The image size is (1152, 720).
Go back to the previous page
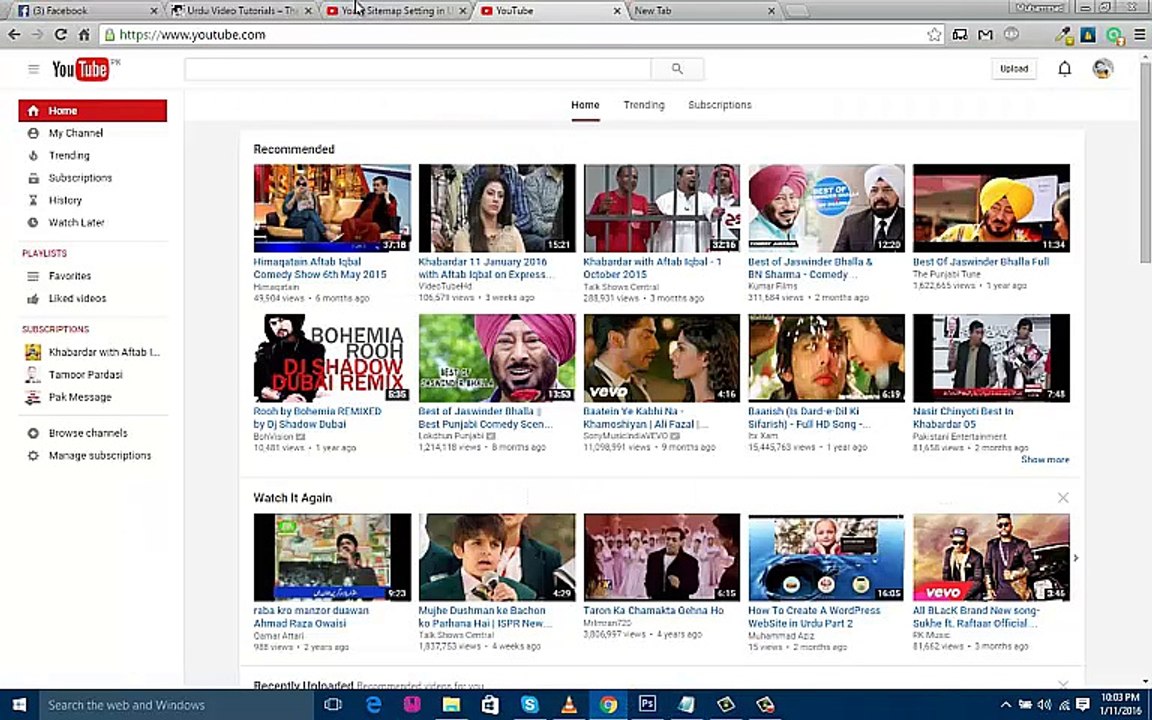coord(14,35)
